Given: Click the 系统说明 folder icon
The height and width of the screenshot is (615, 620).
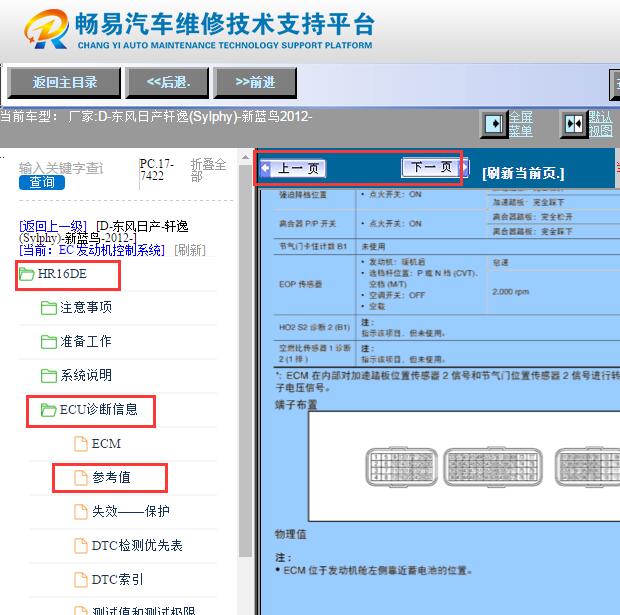Looking at the screenshot, I should pyautogui.click(x=49, y=376).
